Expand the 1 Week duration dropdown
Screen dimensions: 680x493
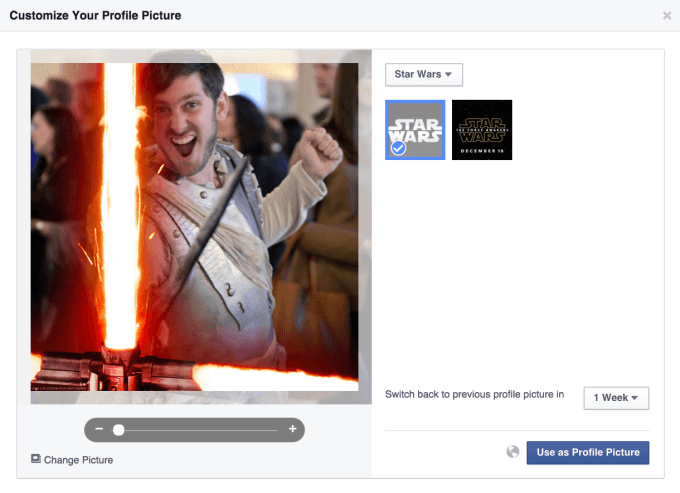pos(616,397)
